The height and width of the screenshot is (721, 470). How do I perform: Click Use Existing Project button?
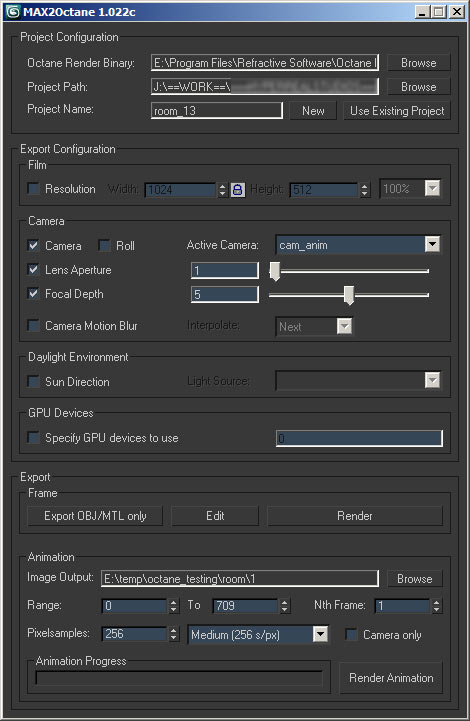coord(397,111)
